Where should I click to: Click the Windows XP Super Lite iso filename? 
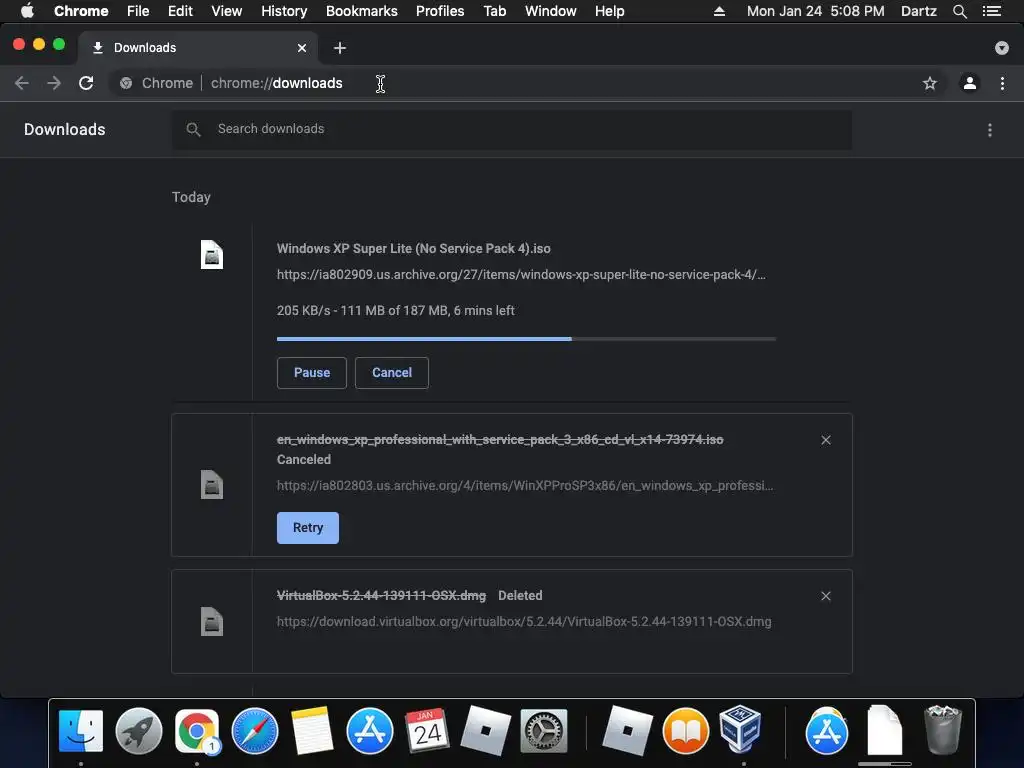(x=413, y=249)
